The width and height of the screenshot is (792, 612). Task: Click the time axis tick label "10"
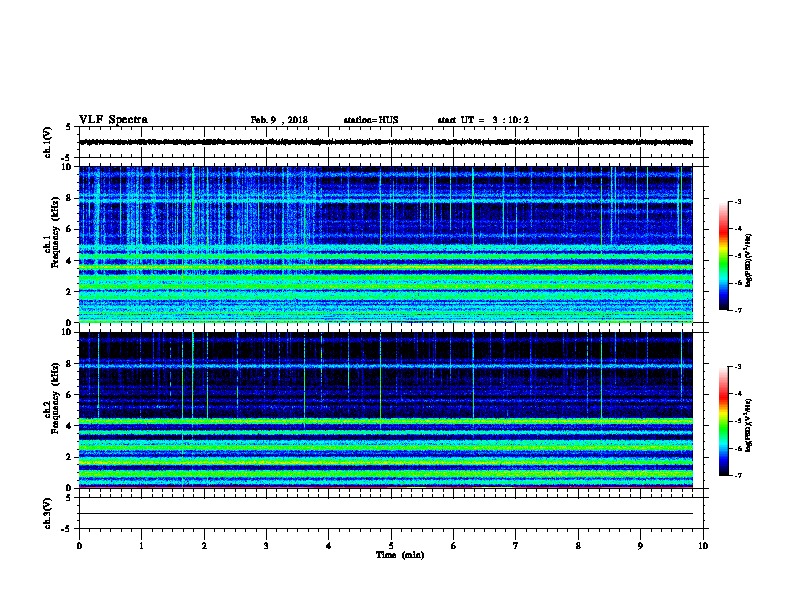coord(703,546)
